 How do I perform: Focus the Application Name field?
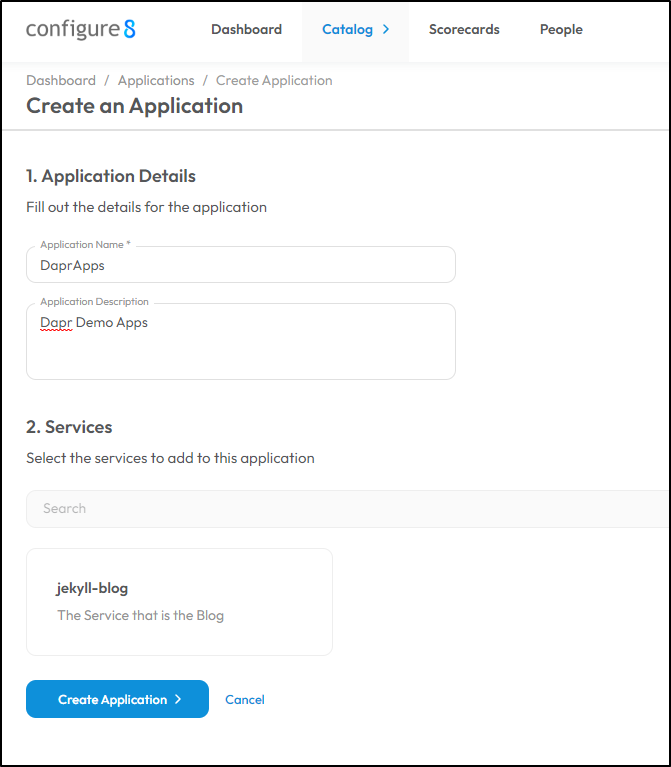coord(241,265)
